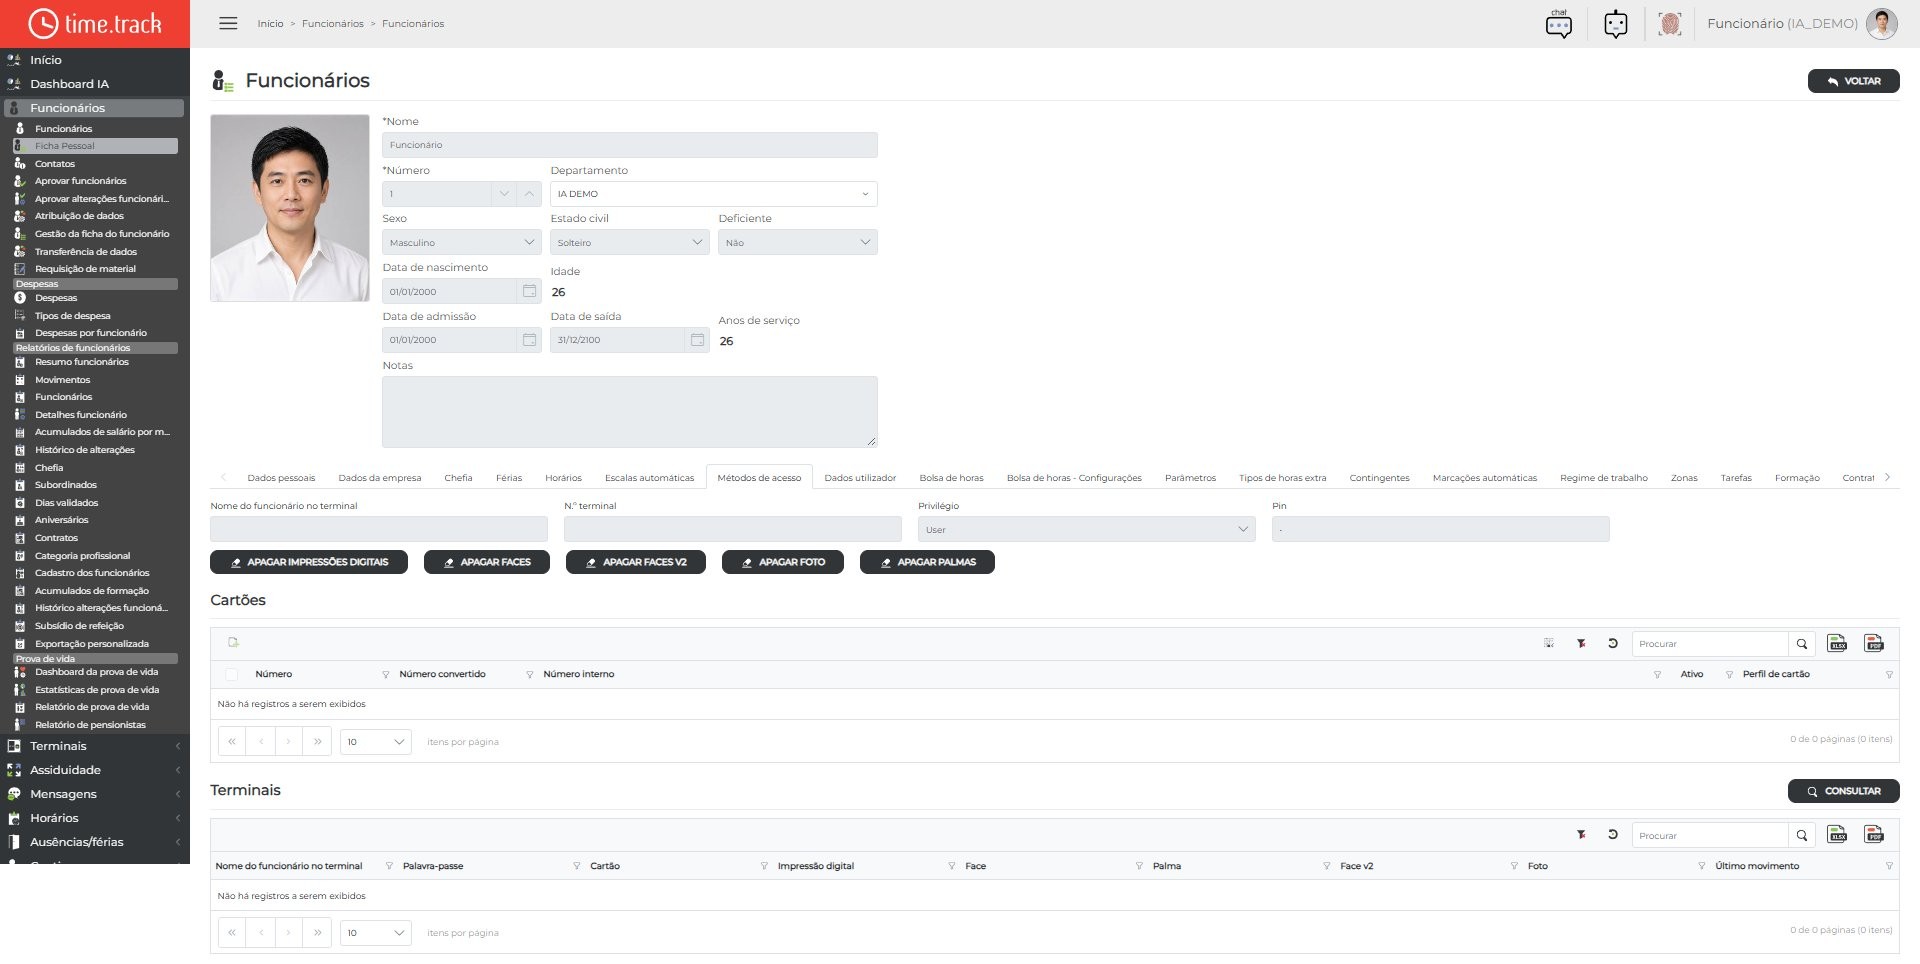The width and height of the screenshot is (1920, 964).
Task: Click APAGAR IMPRESSÕES DIGITAIS button
Action: pyautogui.click(x=309, y=562)
